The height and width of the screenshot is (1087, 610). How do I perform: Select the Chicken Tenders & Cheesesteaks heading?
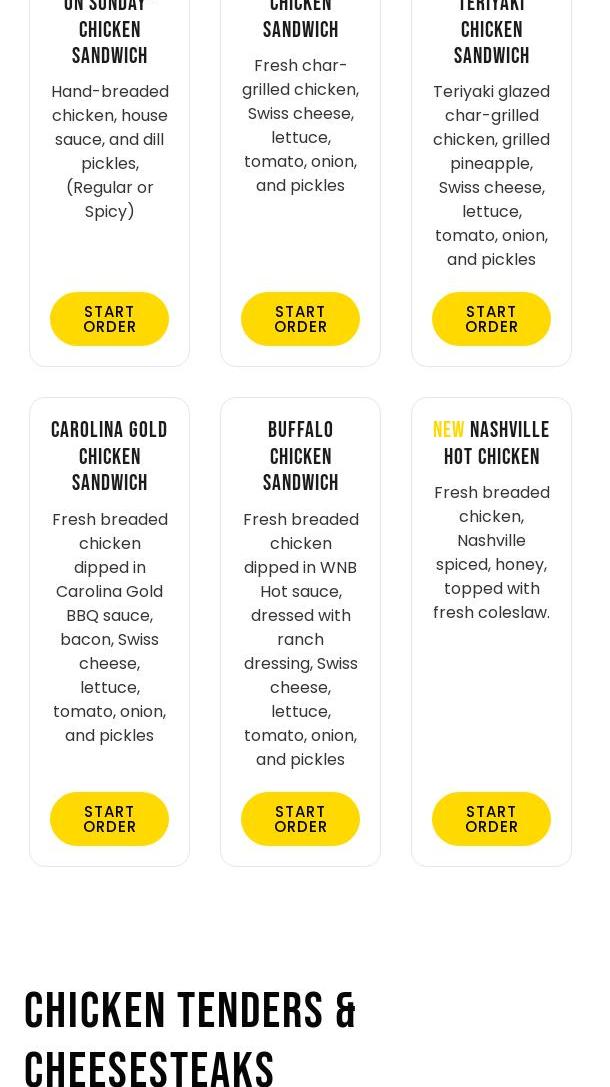point(190,1040)
